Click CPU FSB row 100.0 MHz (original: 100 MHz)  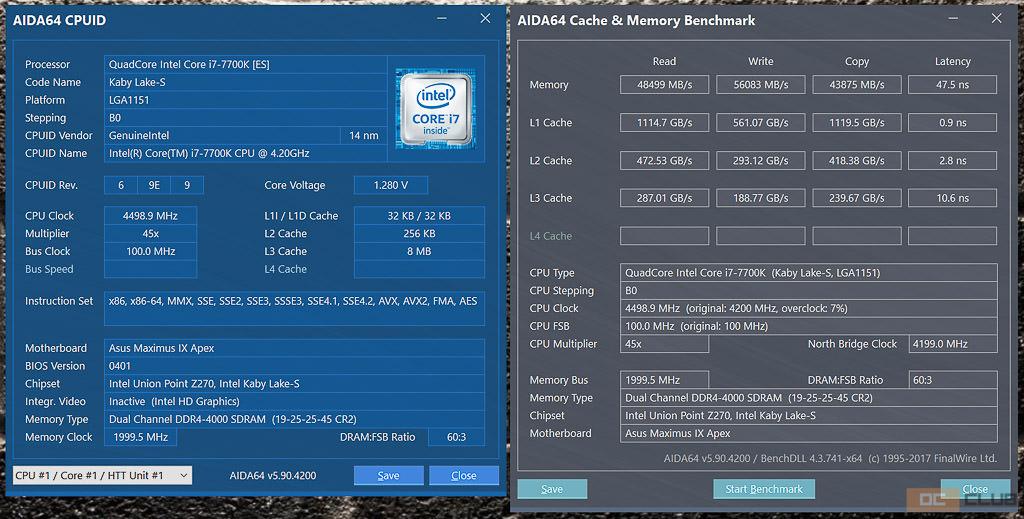808,326
